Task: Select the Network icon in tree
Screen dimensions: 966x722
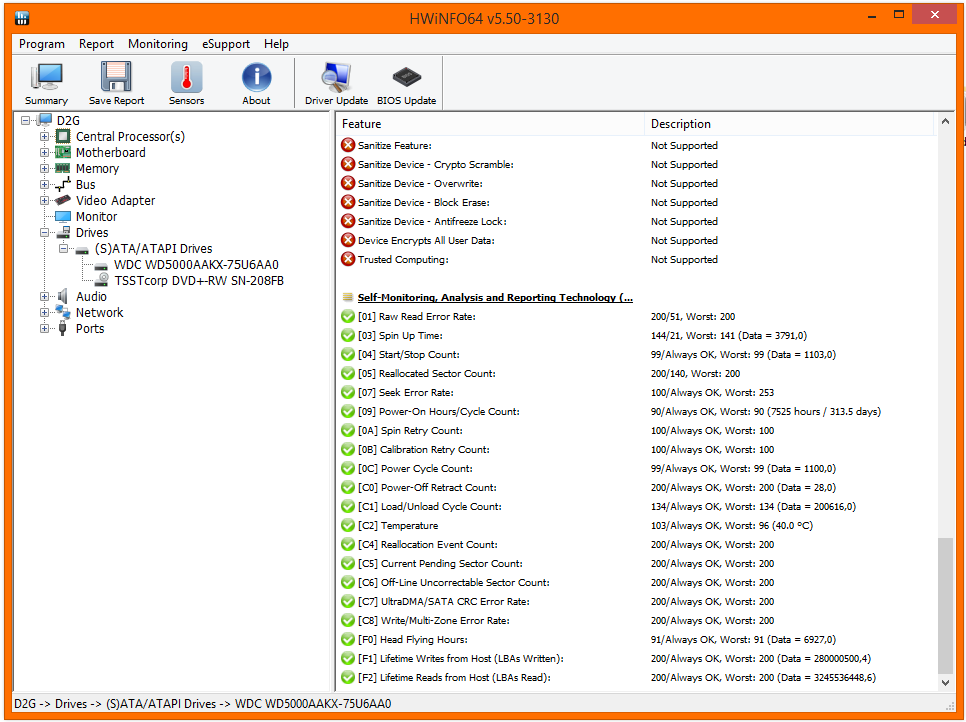Action: [x=63, y=312]
